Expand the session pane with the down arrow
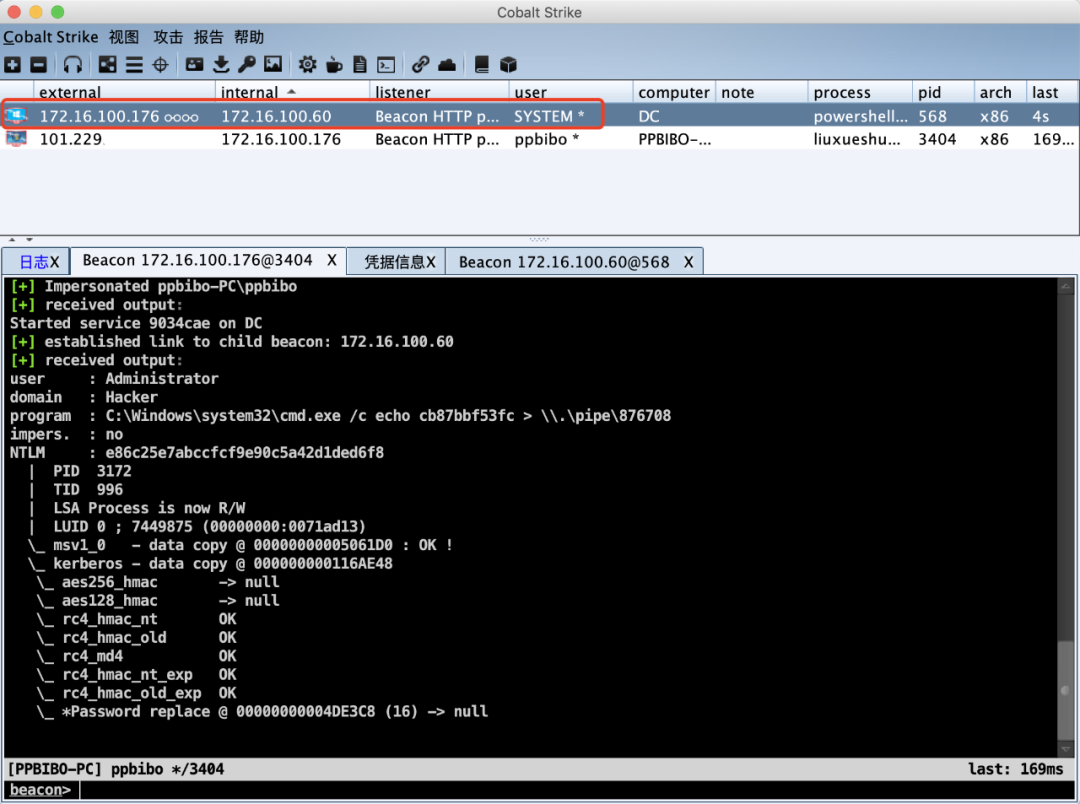The height and width of the screenshot is (804, 1080). (x=29, y=240)
